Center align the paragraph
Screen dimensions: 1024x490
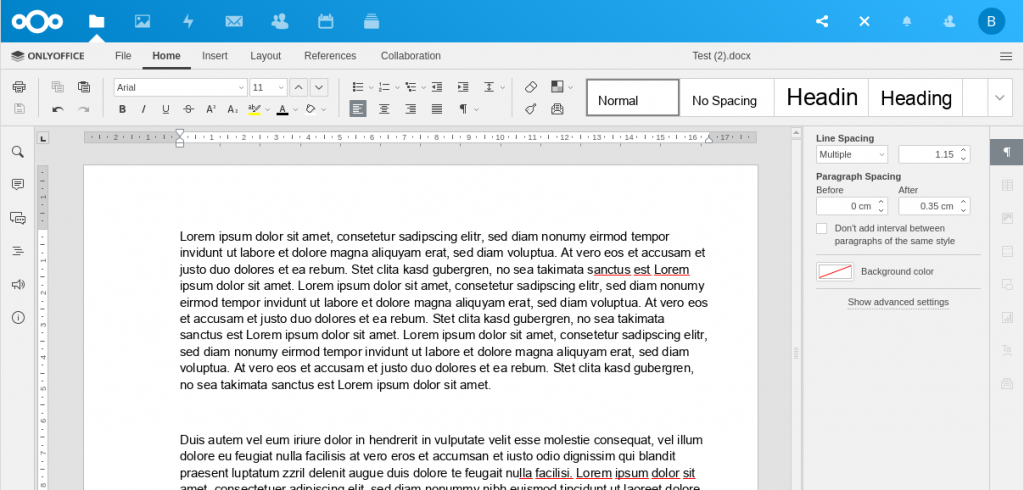coord(384,109)
